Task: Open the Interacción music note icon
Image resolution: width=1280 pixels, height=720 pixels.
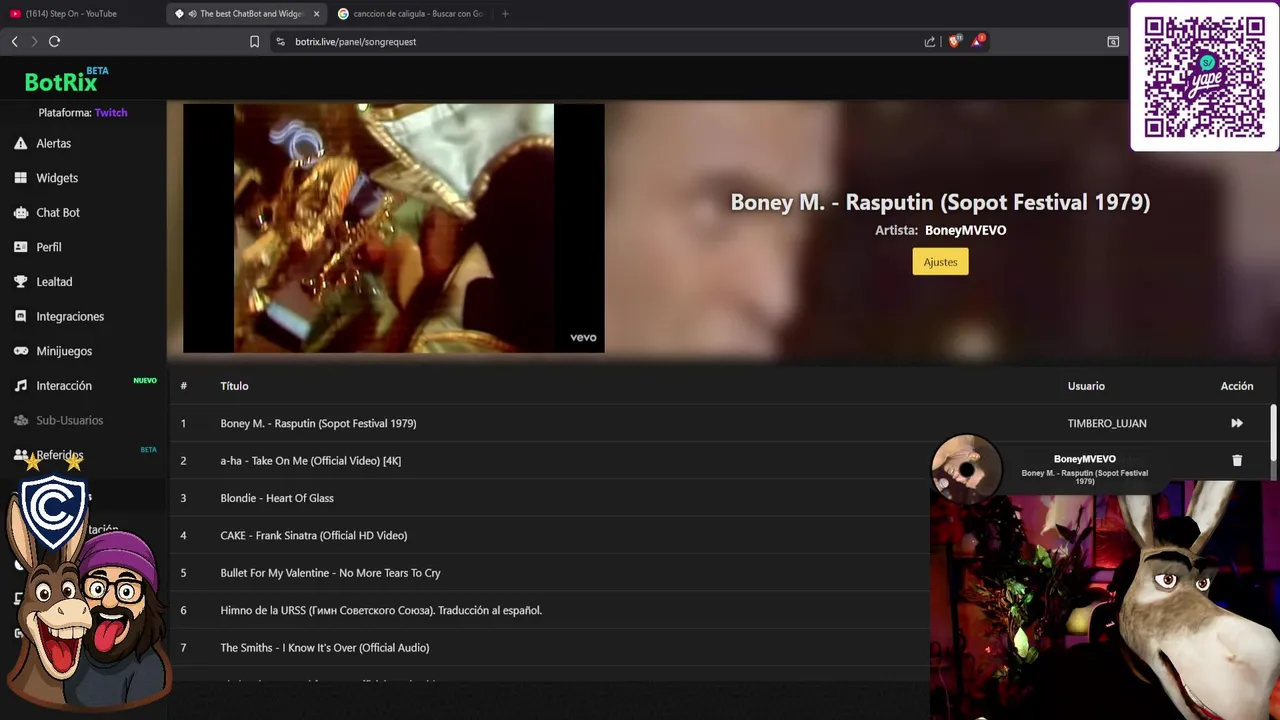Action: point(20,386)
